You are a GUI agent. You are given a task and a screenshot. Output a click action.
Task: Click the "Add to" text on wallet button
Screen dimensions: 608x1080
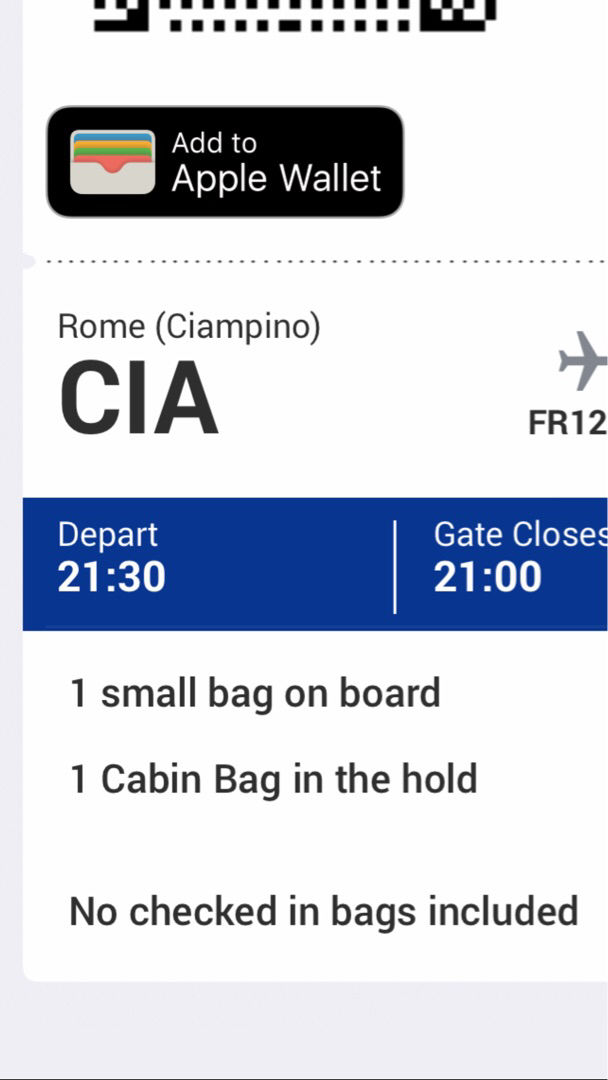[214, 143]
